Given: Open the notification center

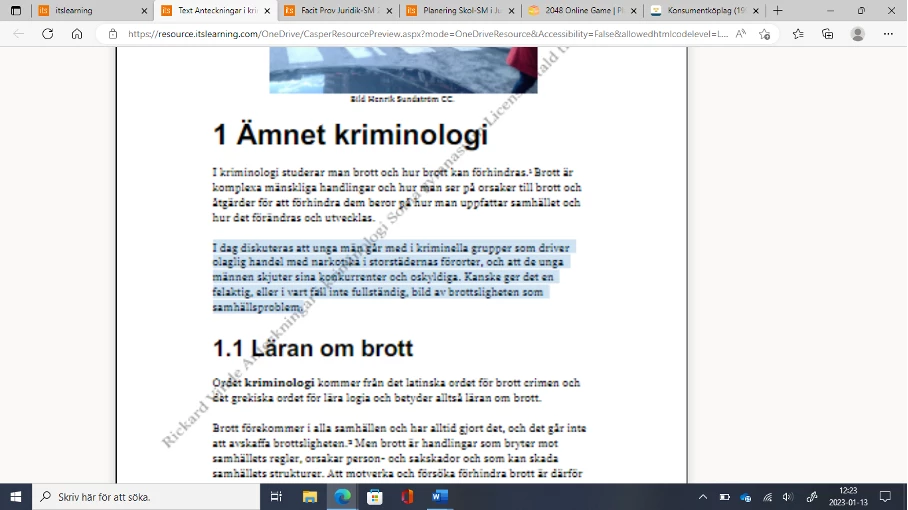Looking at the screenshot, I should point(885,497).
